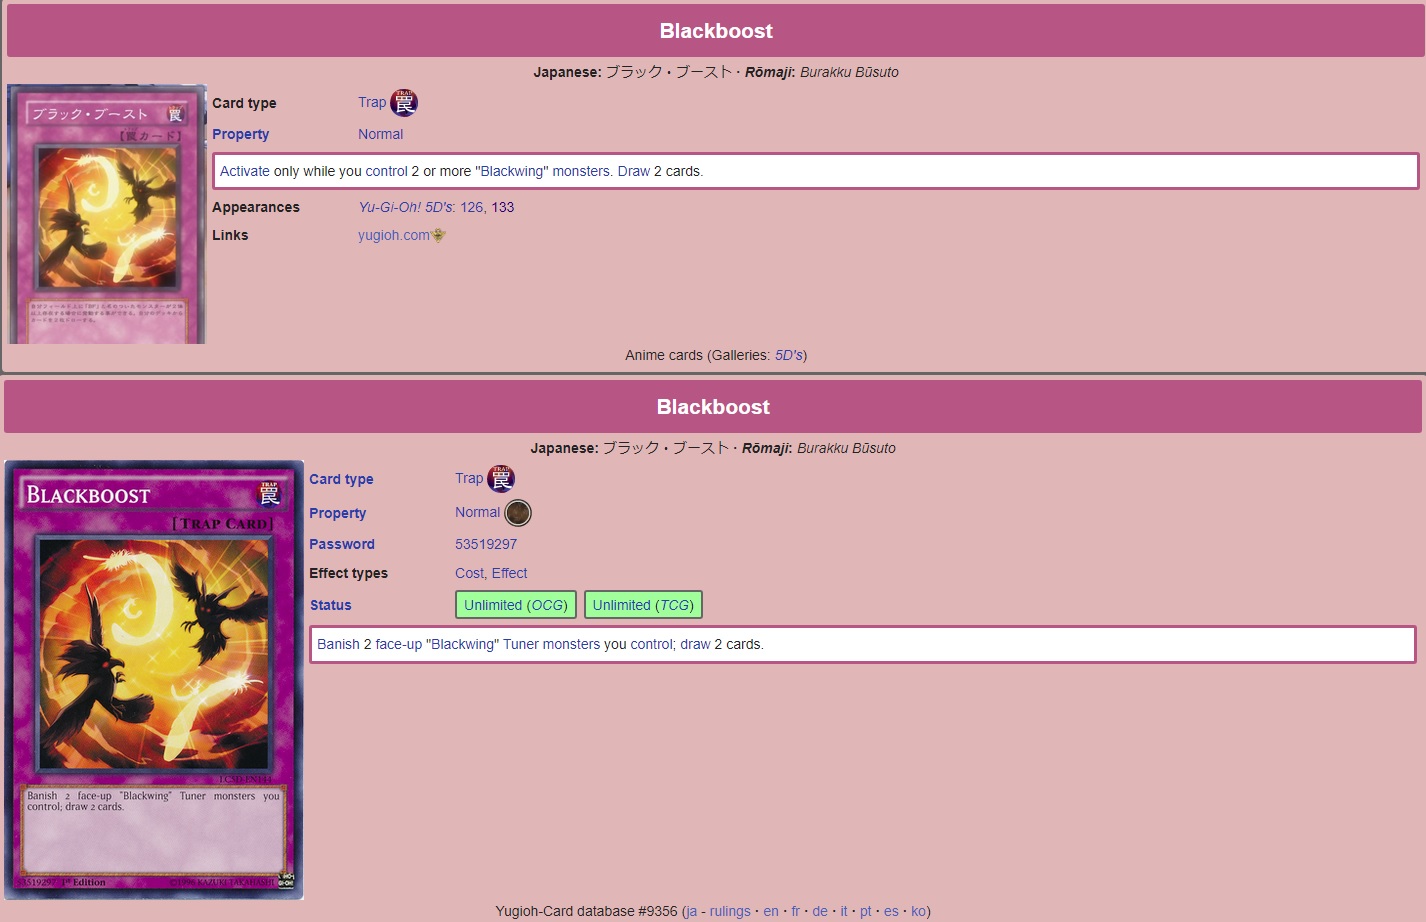Open the de database link
This screenshot has height=922, width=1426.
[820, 911]
